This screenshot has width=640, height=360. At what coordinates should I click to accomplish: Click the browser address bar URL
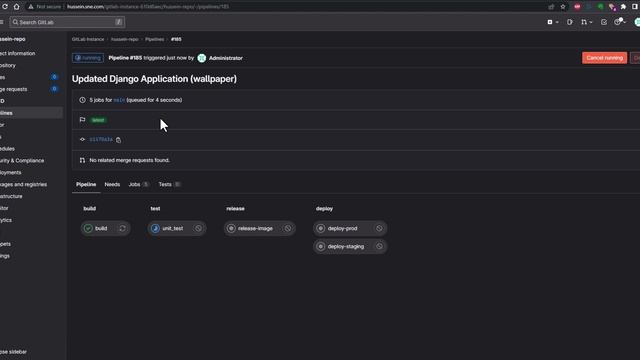click(x=148, y=7)
